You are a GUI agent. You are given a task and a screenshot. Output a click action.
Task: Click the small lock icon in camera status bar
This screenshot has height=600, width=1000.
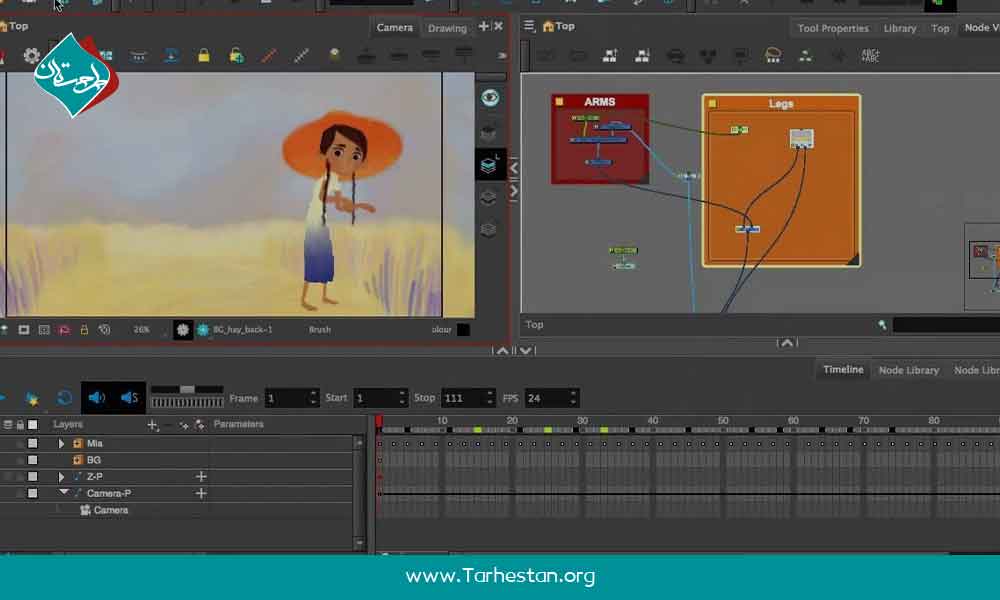84,330
